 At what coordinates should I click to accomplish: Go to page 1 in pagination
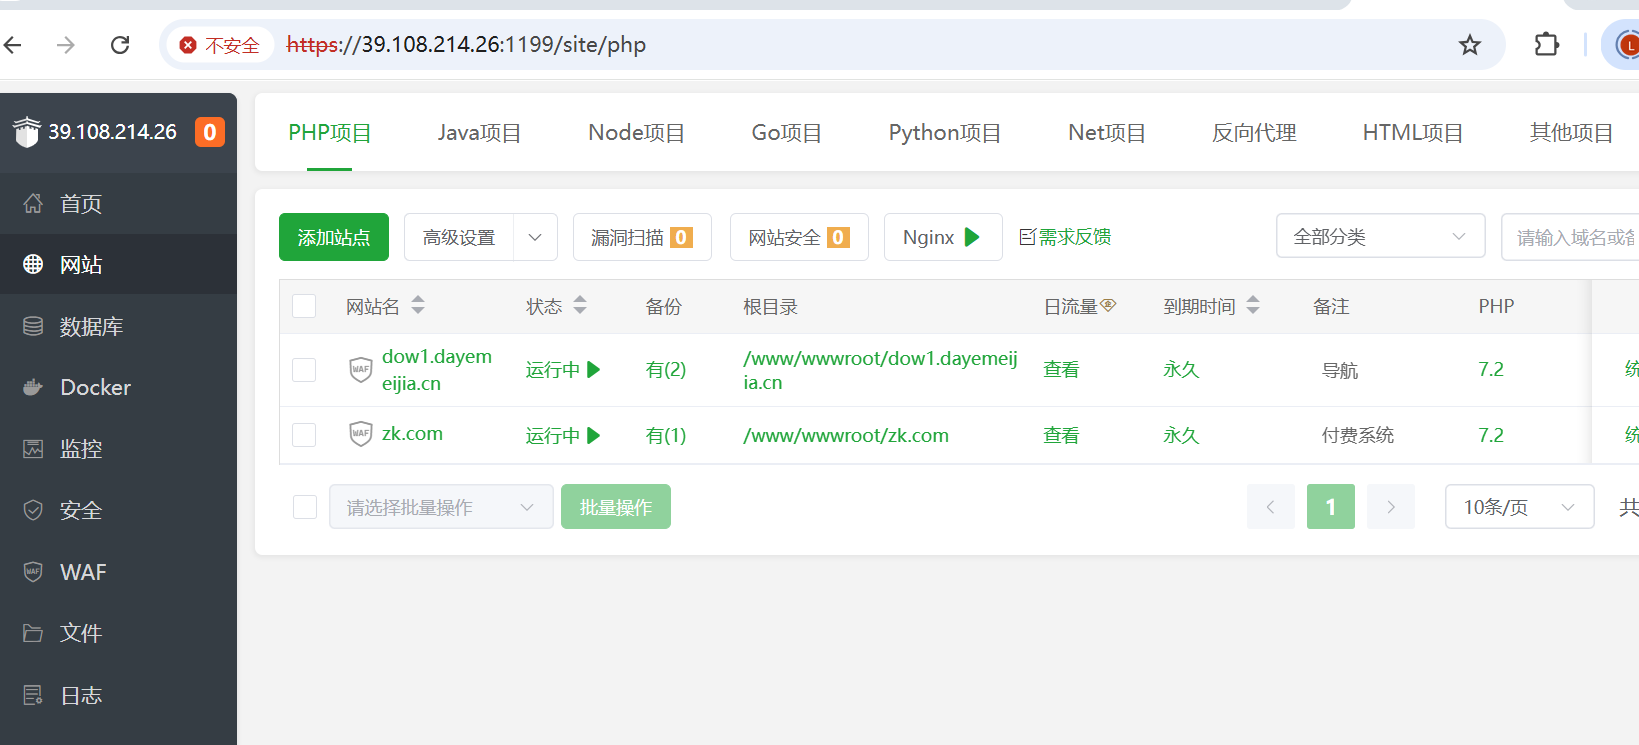click(x=1331, y=507)
